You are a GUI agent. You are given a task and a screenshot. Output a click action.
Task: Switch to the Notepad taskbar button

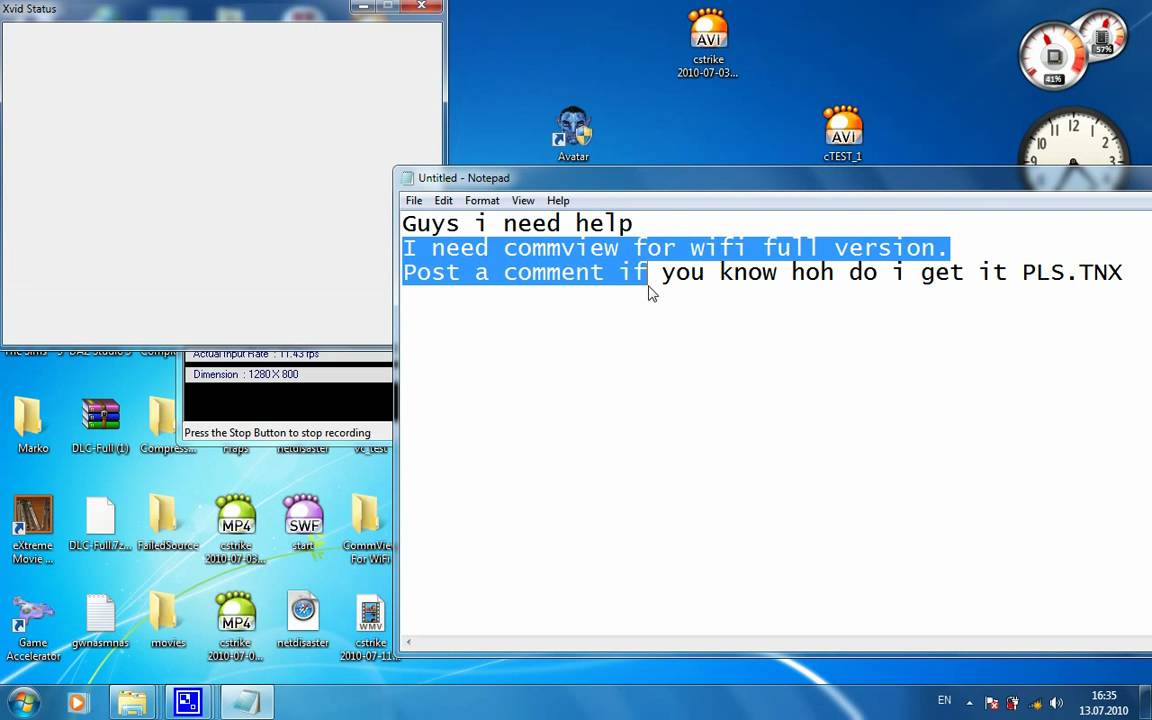pyautogui.click(x=247, y=702)
